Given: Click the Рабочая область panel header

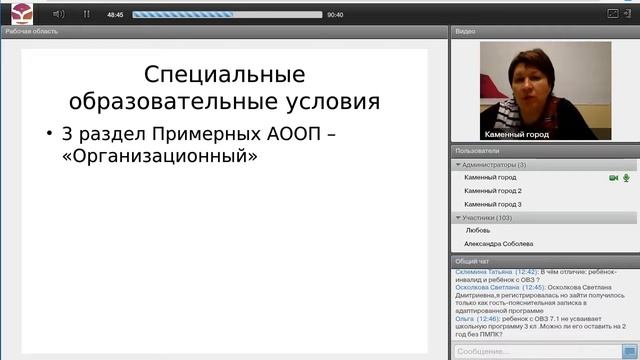Looking at the screenshot, I should click(x=224, y=31).
